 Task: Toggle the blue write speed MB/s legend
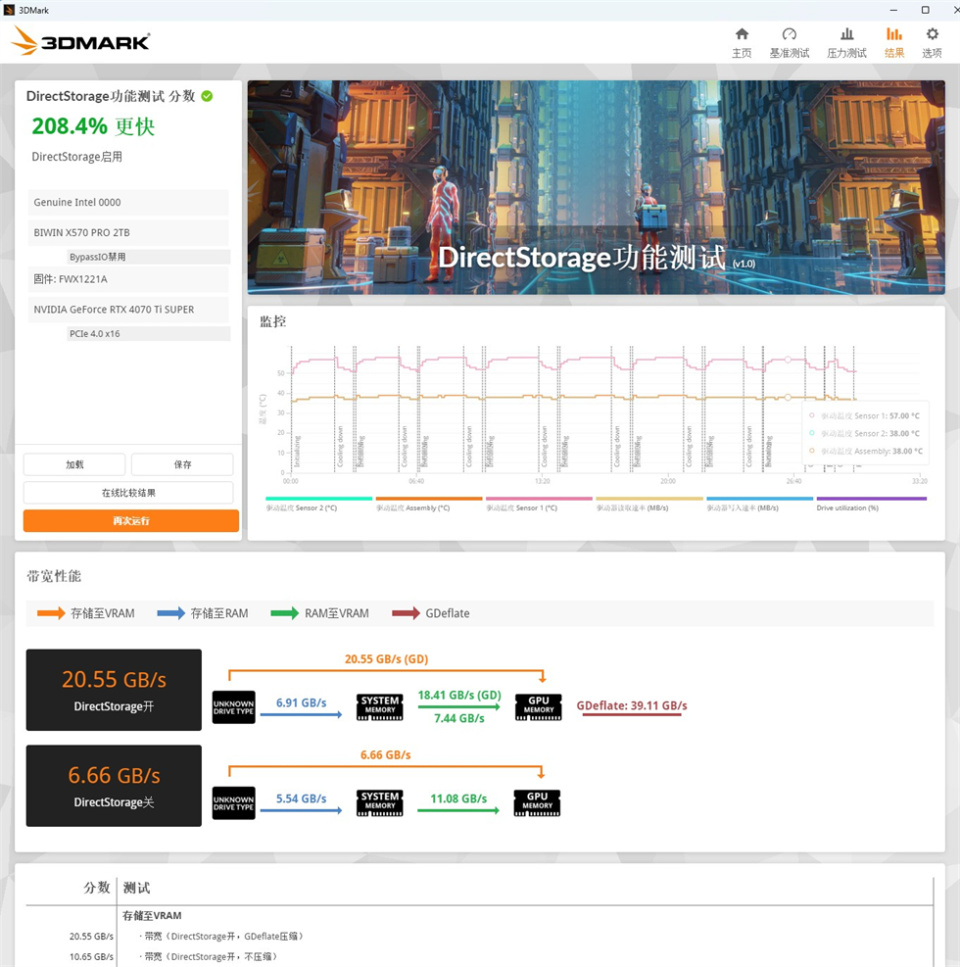point(760,504)
